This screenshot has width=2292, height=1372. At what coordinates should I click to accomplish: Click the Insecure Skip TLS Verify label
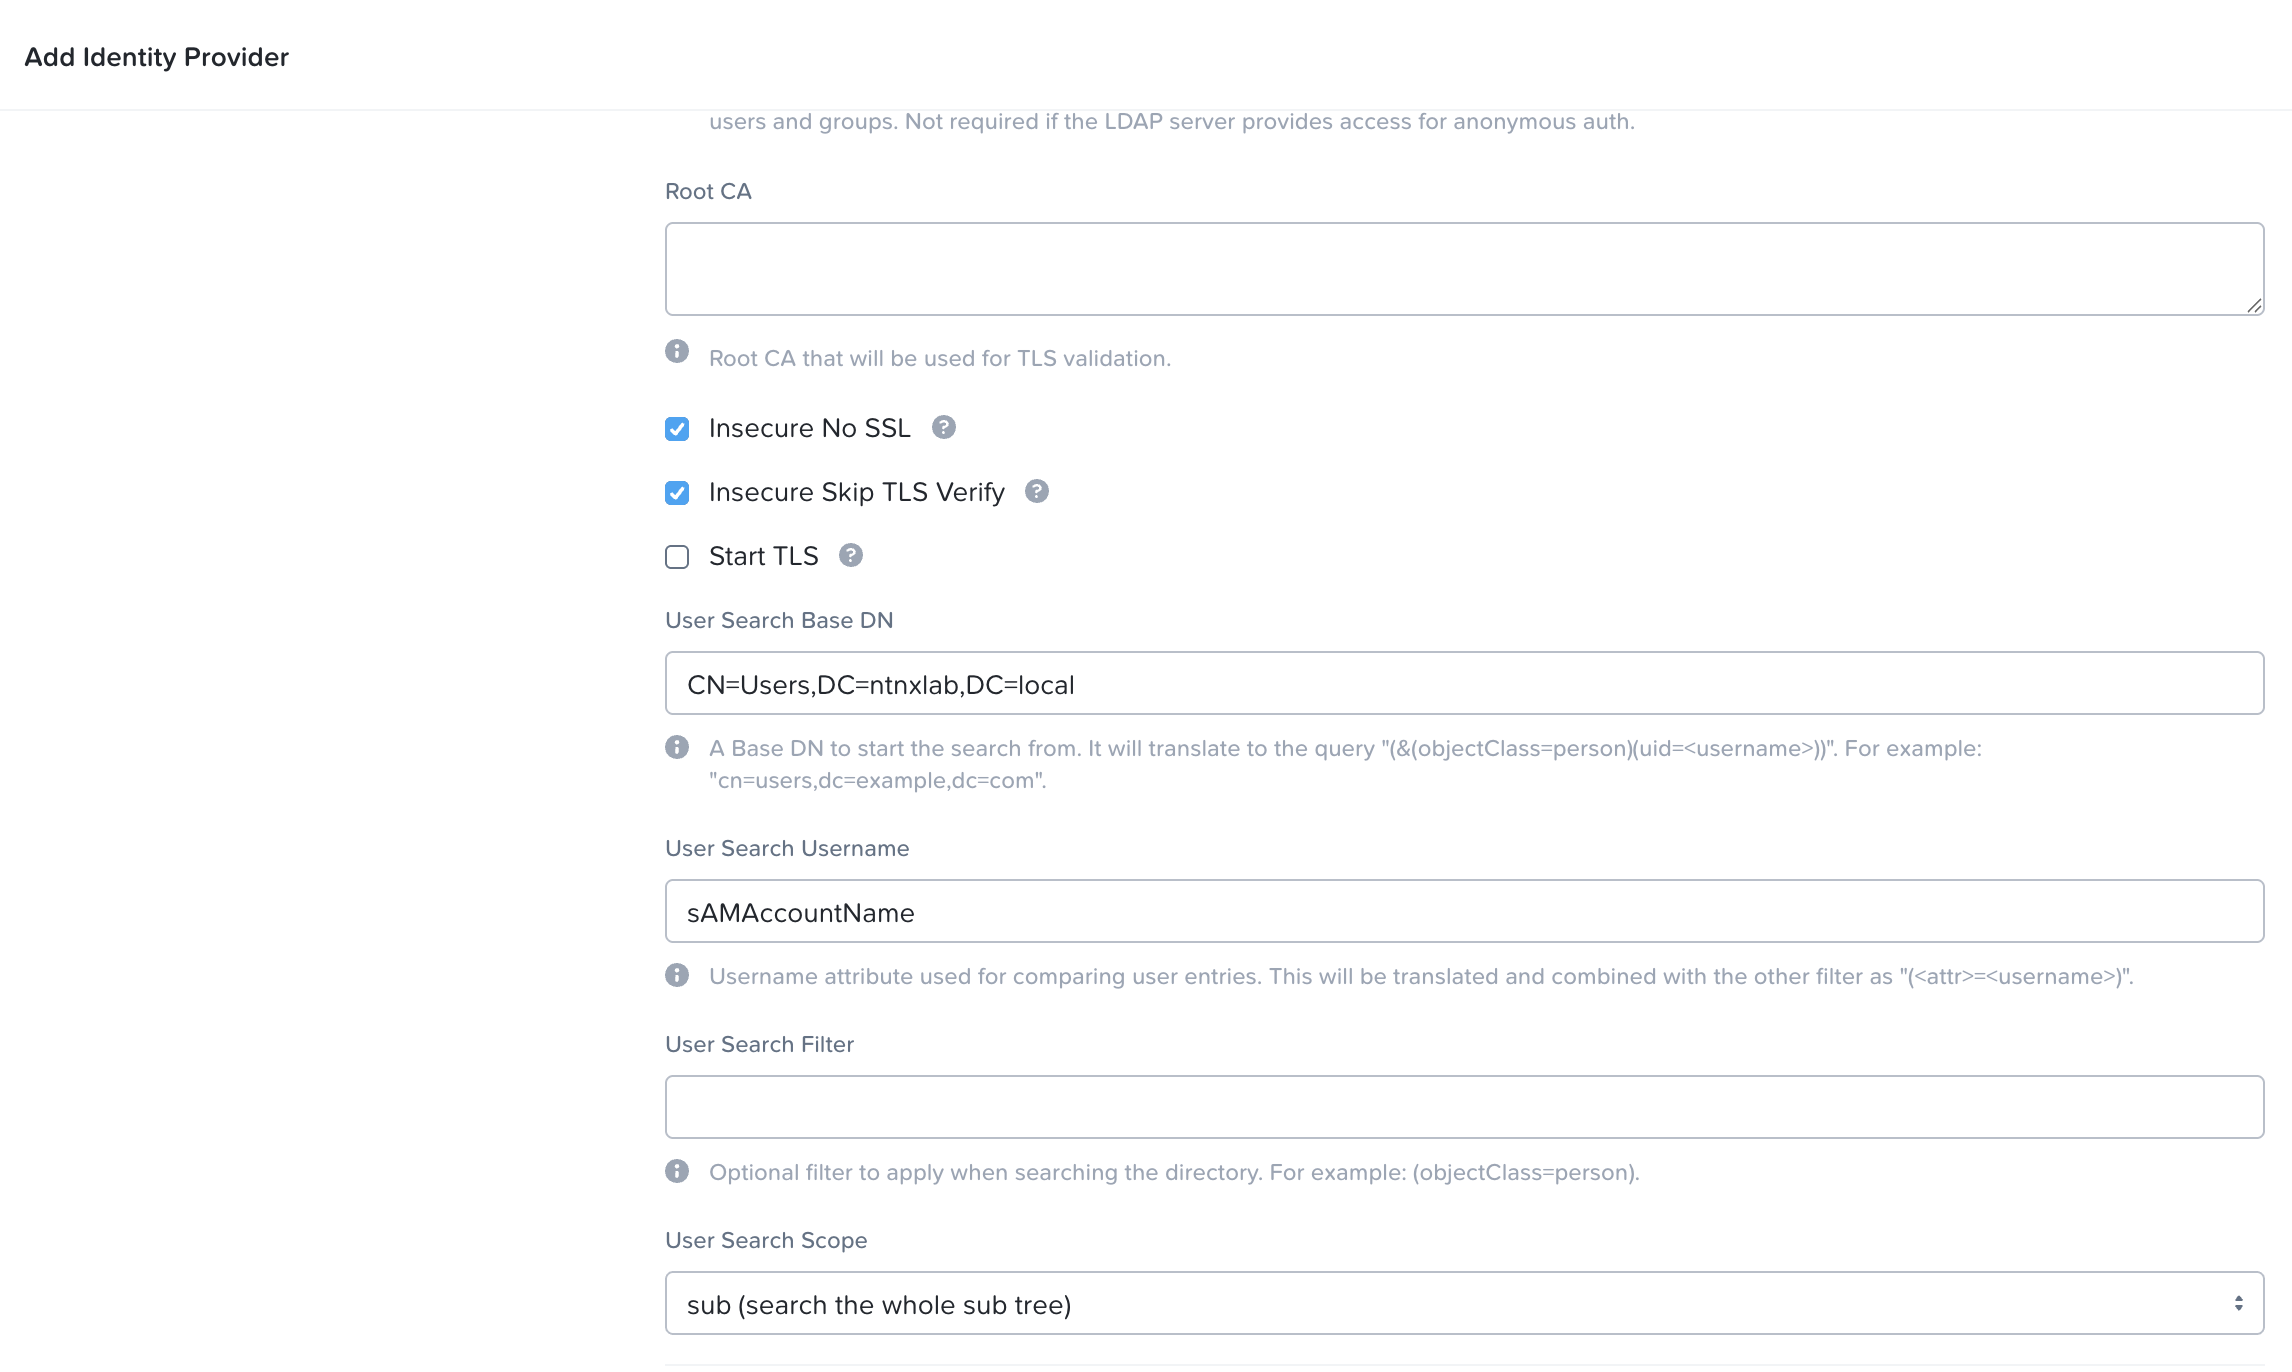pos(856,492)
